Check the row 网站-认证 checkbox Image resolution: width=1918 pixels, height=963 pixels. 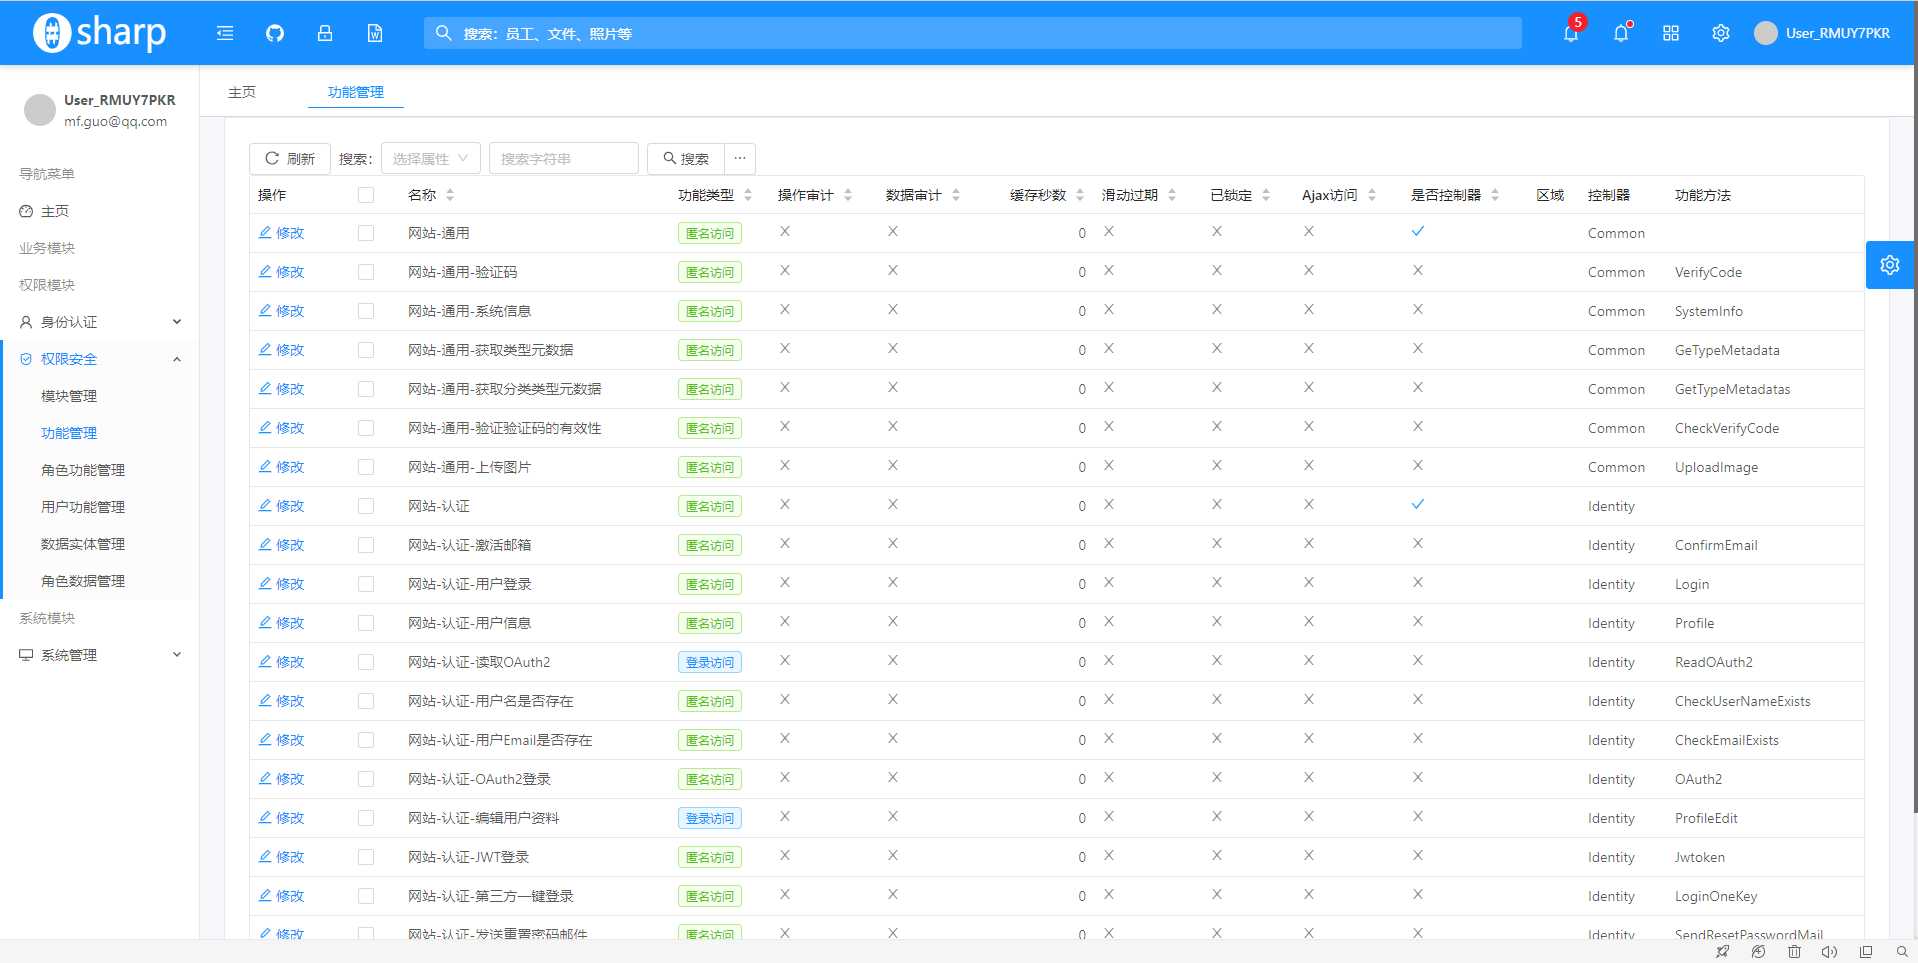click(366, 506)
